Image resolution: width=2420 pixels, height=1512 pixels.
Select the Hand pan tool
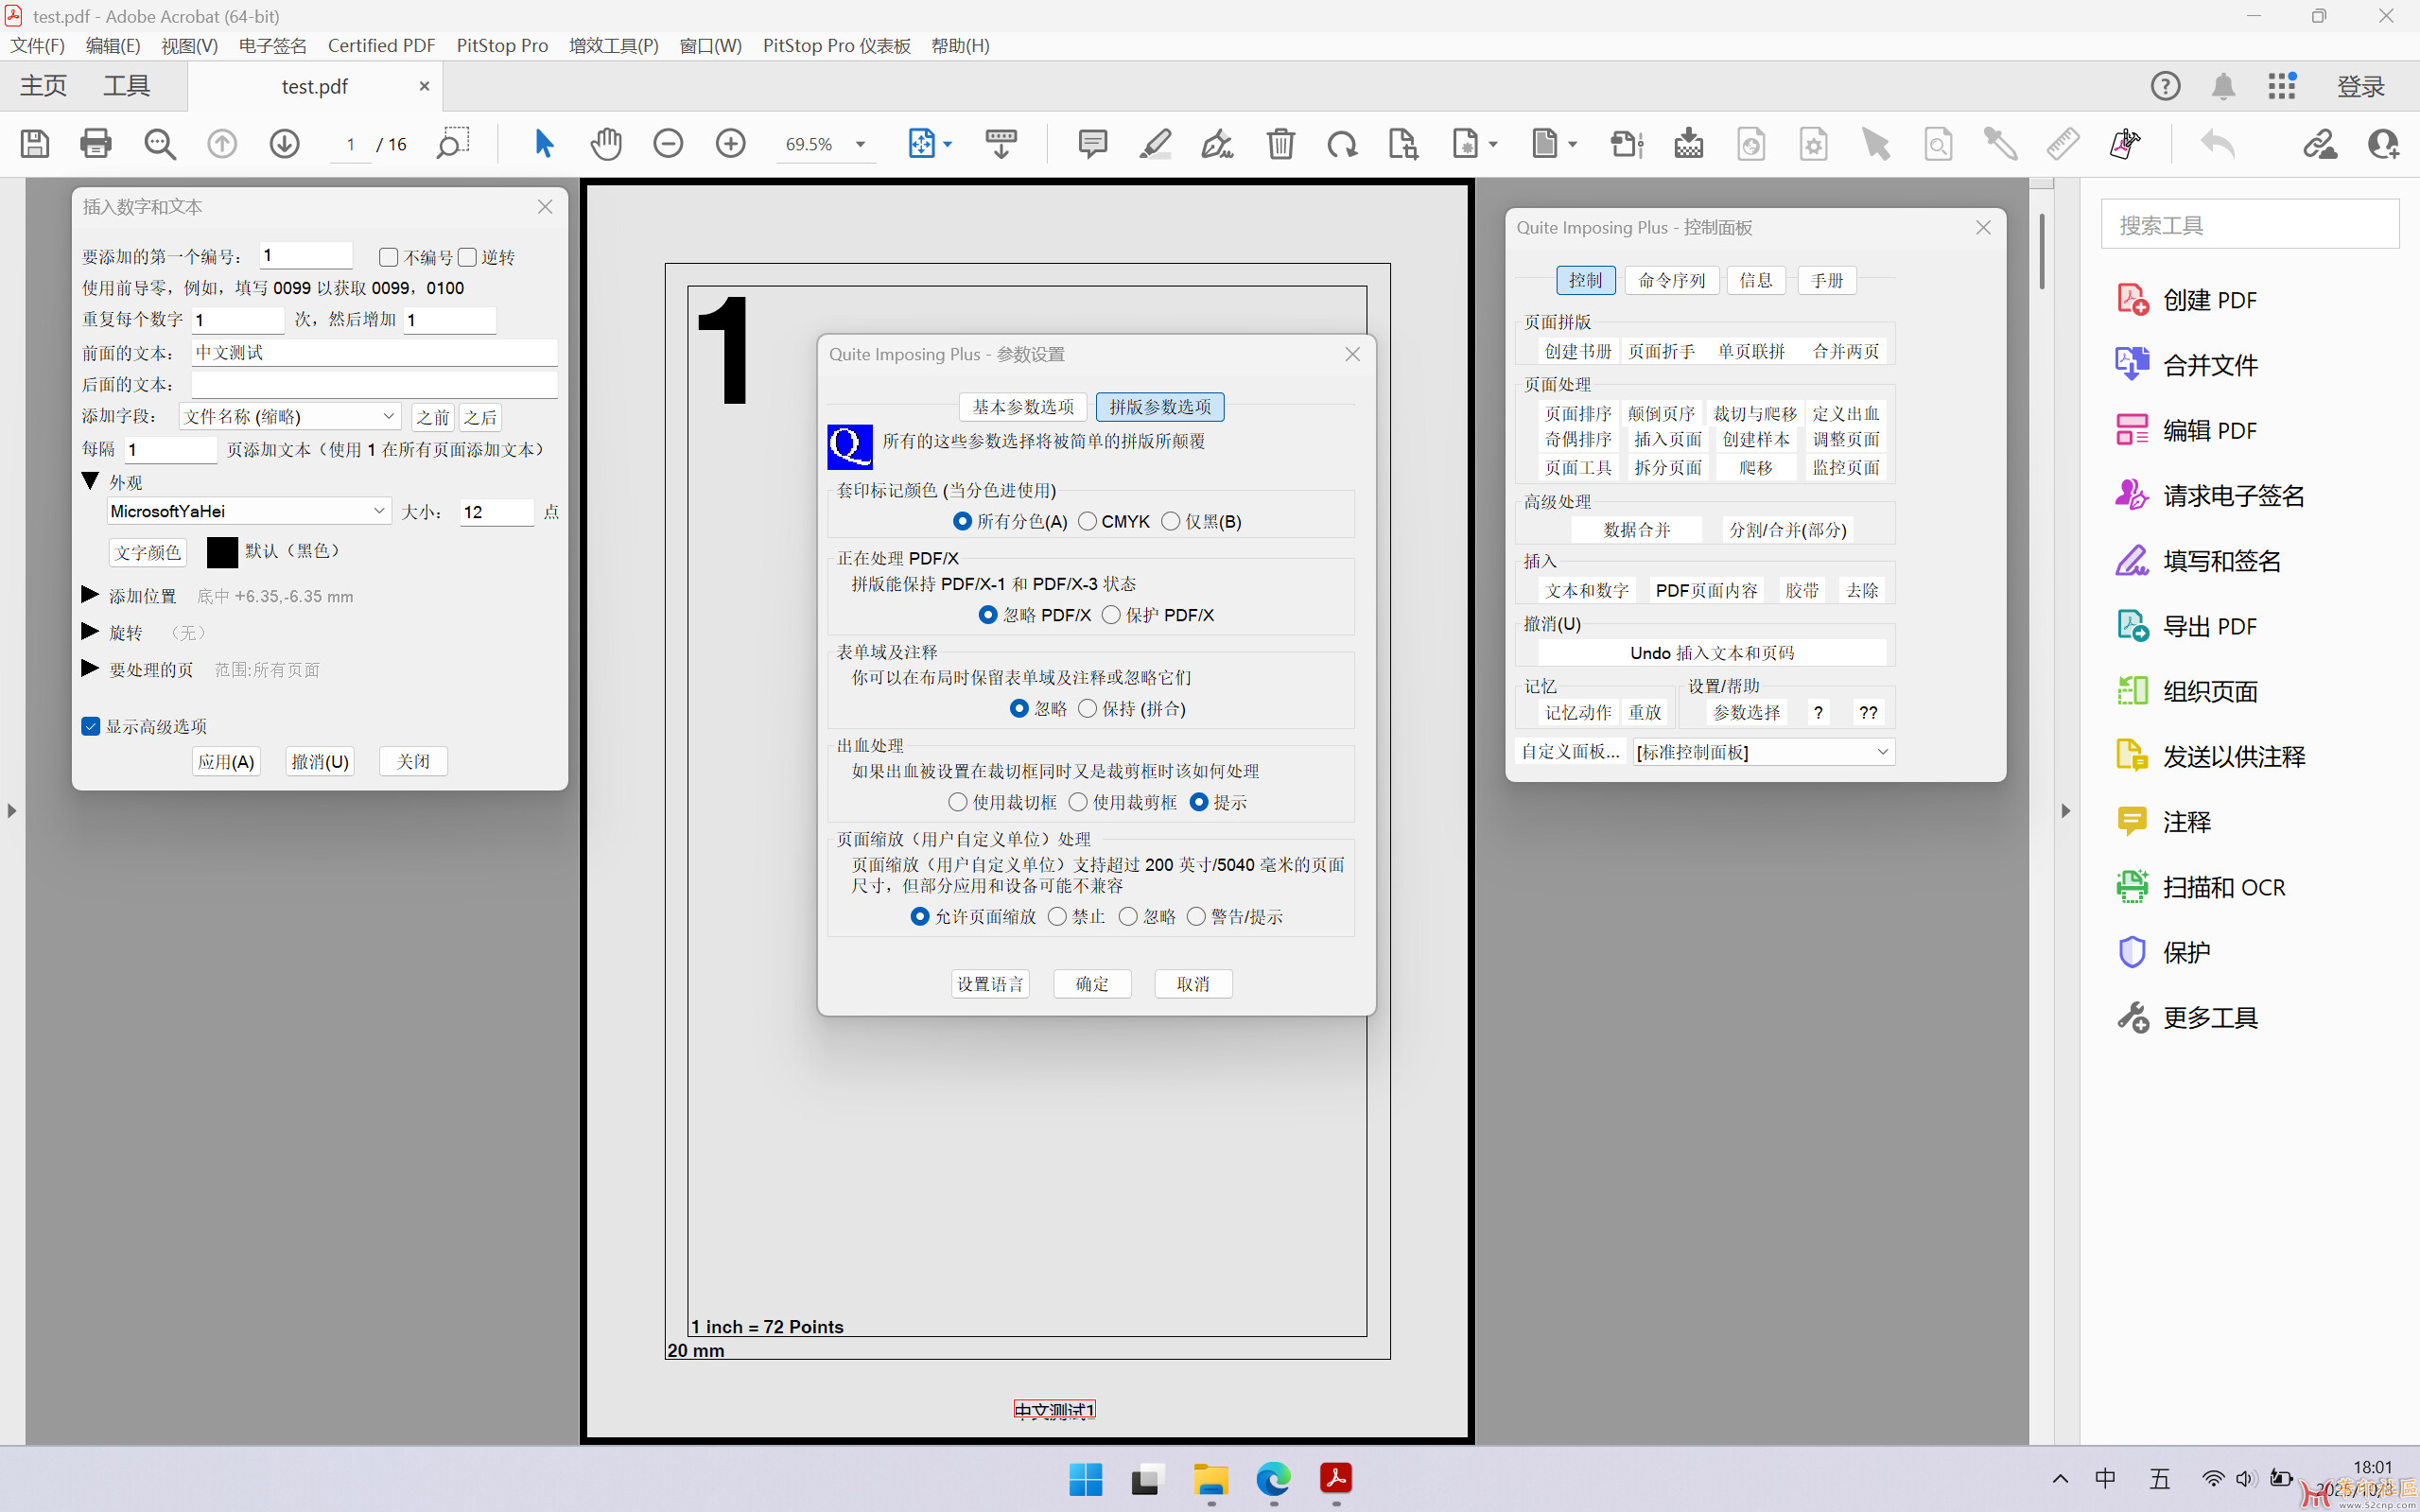click(606, 144)
